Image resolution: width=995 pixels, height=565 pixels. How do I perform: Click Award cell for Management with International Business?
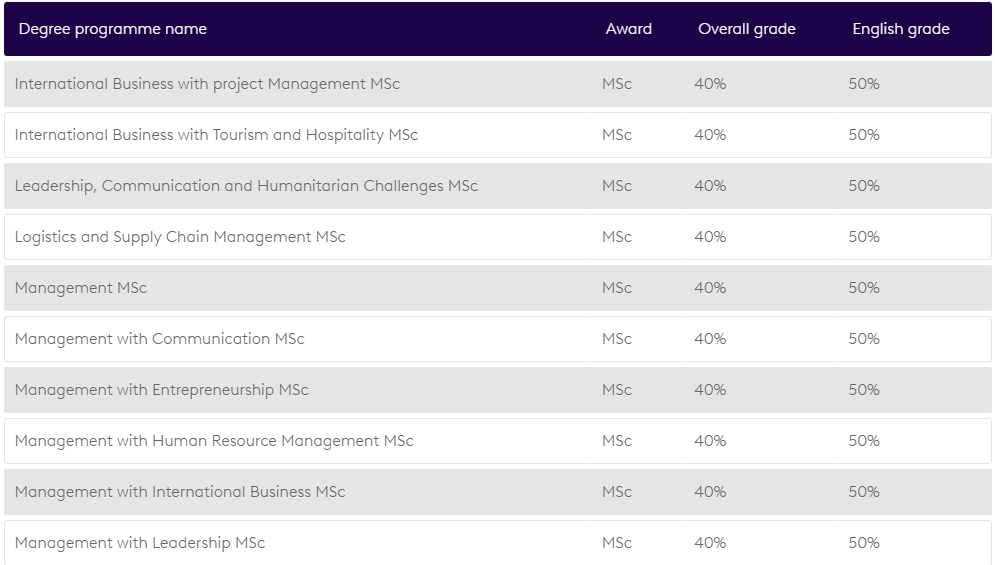pos(617,492)
